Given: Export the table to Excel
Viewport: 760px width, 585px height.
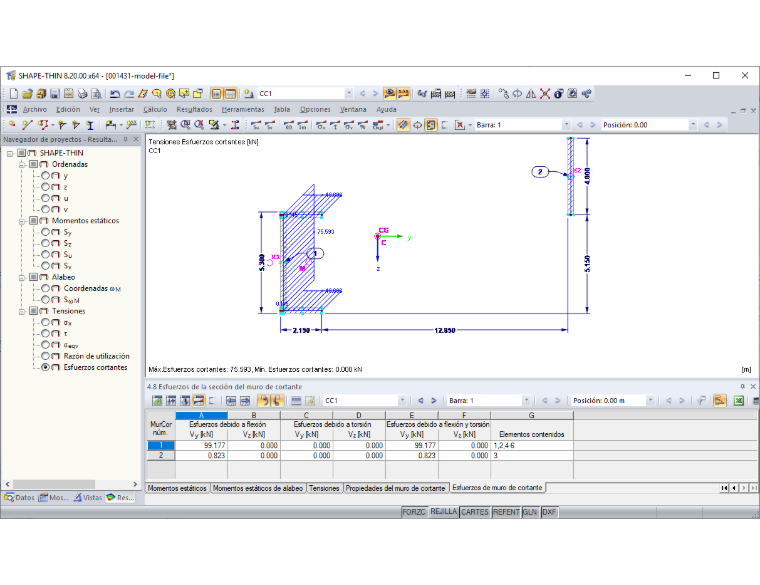Looking at the screenshot, I should coord(739,400).
